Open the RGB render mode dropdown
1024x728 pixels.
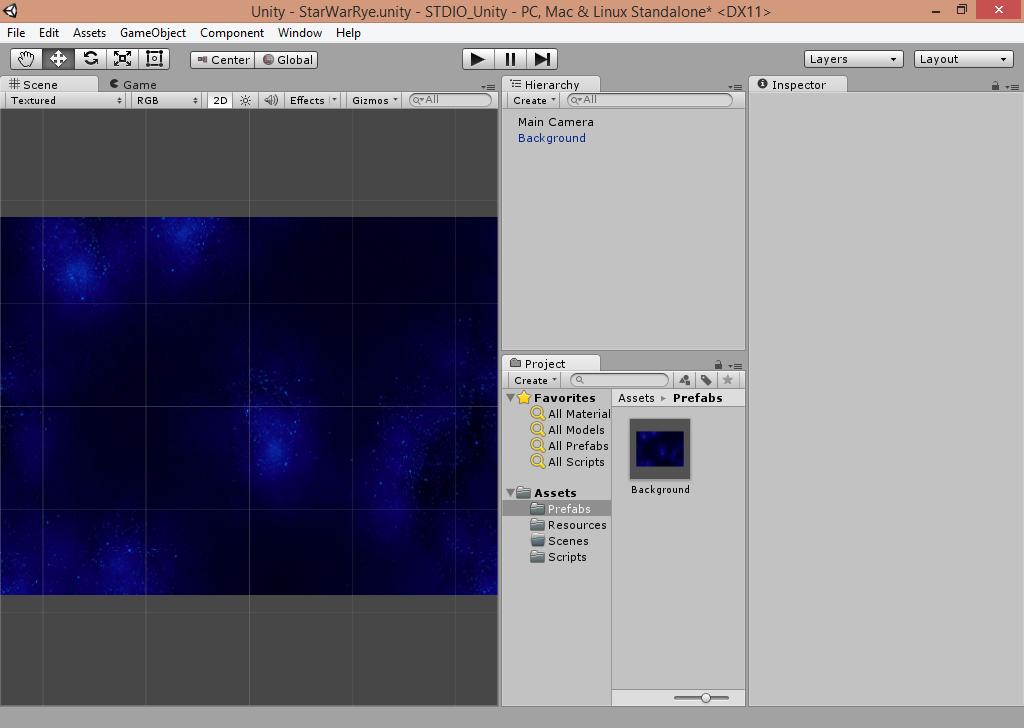pos(166,100)
